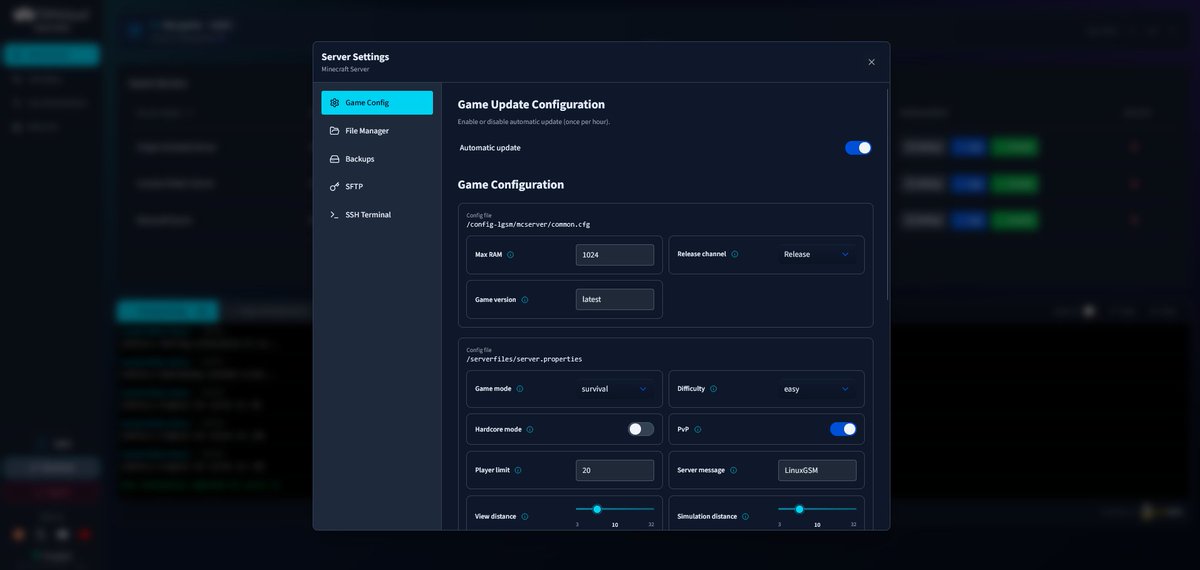The height and width of the screenshot is (570, 1200).
Task: Click the Game Update Configuration heading
Action: click(x=531, y=104)
